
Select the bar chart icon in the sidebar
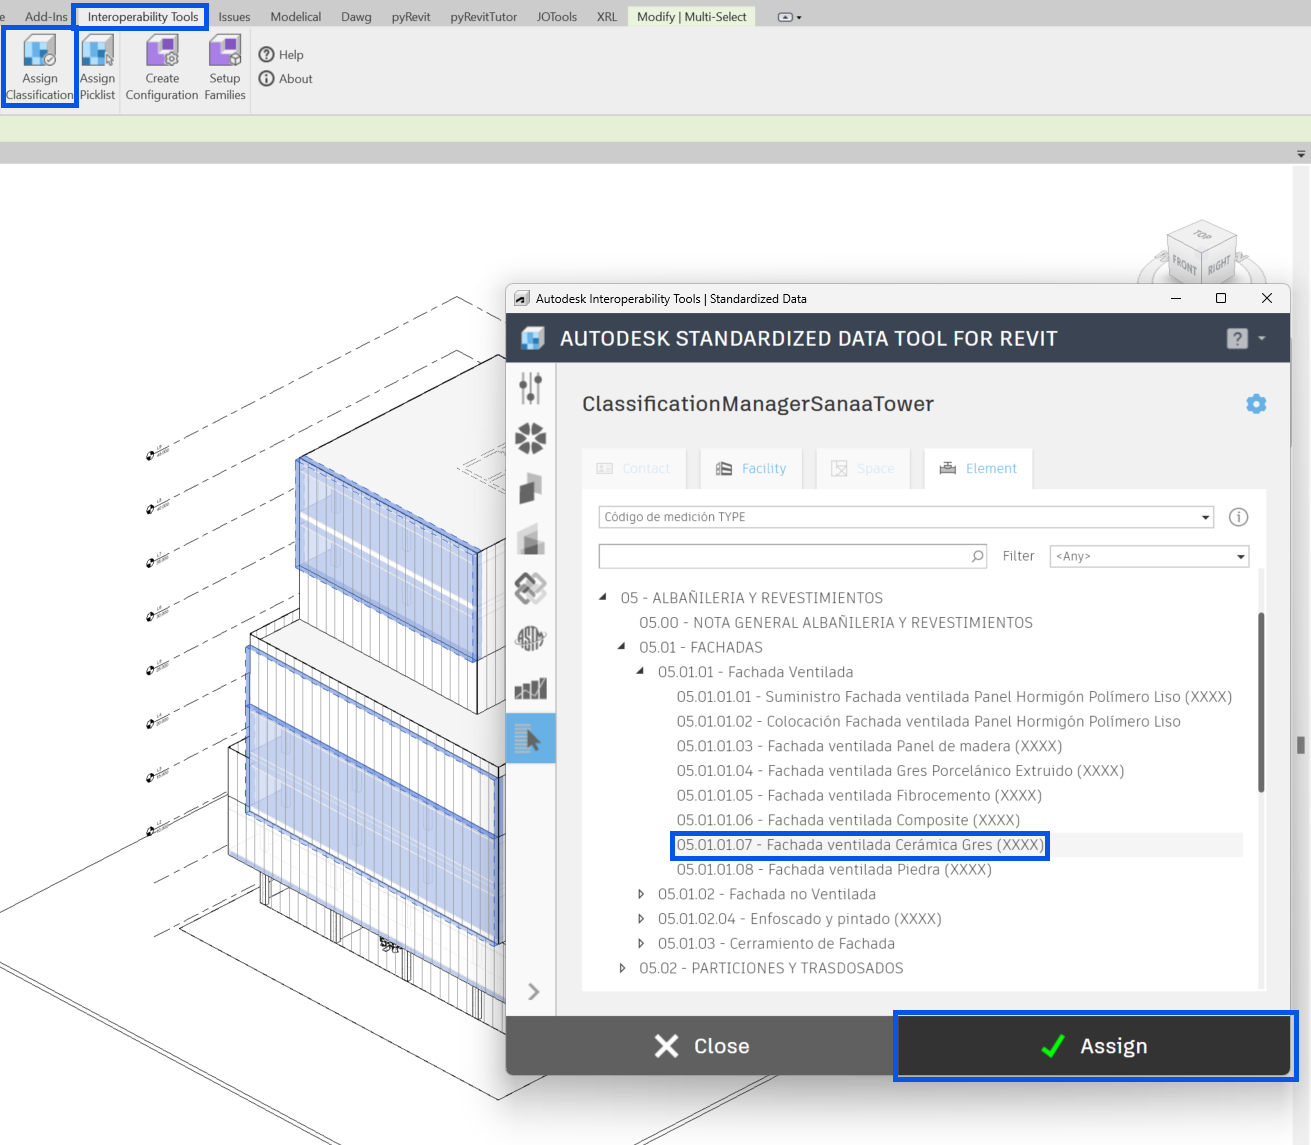click(531, 688)
